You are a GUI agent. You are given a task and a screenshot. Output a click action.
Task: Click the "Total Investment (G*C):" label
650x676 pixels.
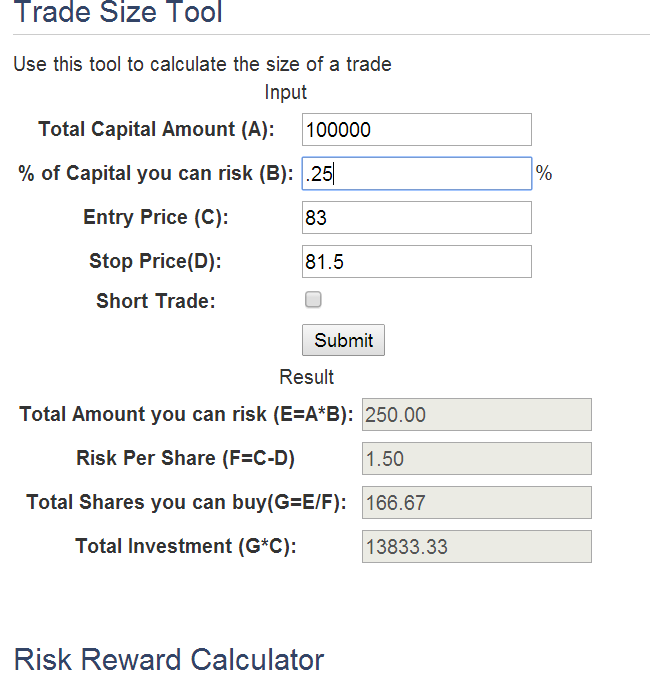(x=186, y=546)
